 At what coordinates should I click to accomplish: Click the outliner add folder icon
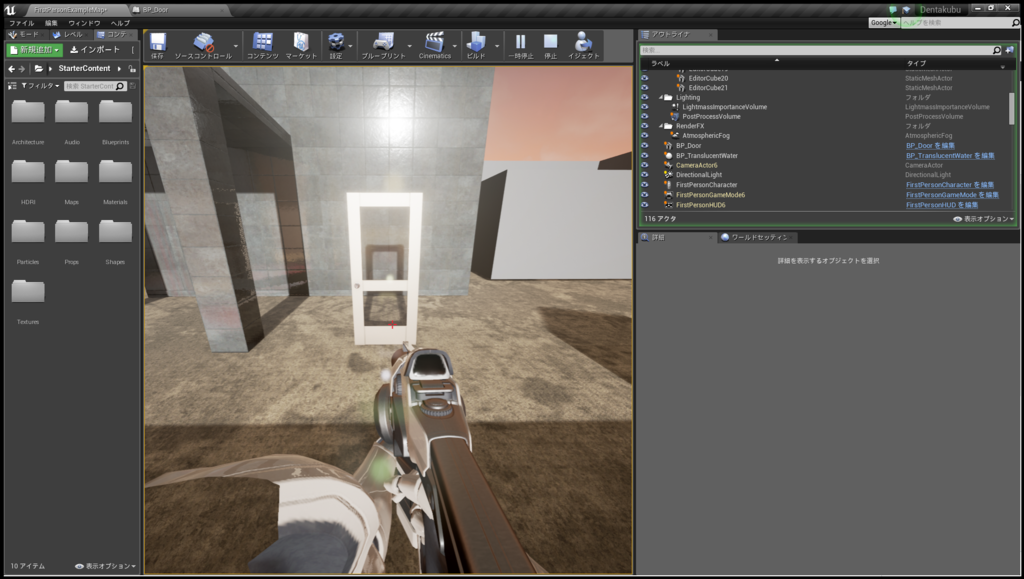click(x=1009, y=50)
